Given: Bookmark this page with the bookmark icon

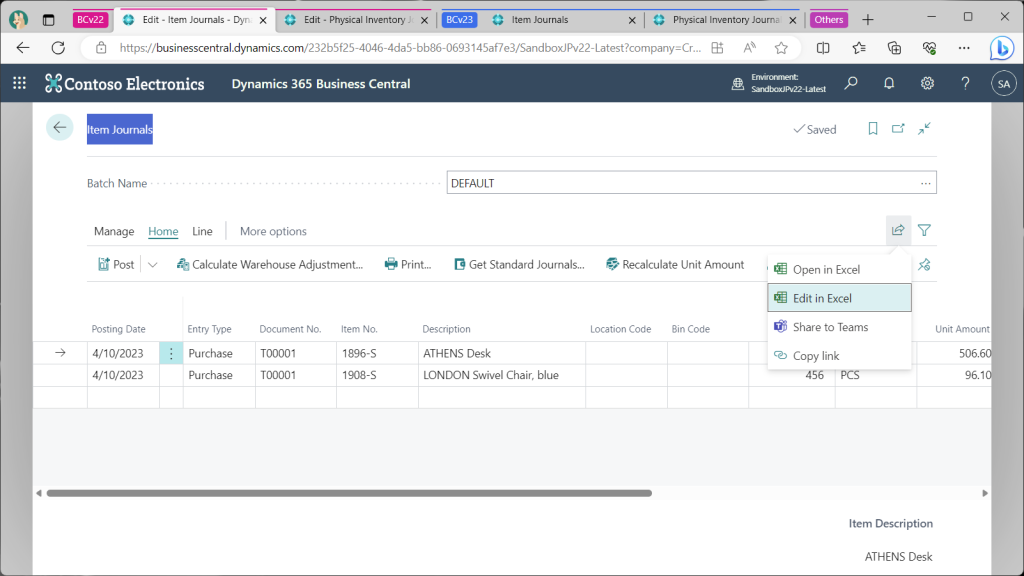Looking at the screenshot, I should 872,129.
